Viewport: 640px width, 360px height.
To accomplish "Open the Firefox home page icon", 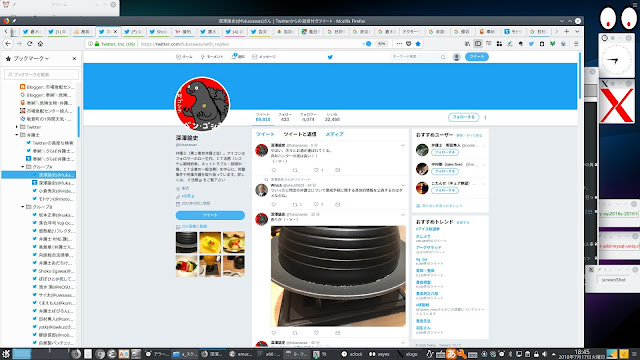I will (40, 44).
